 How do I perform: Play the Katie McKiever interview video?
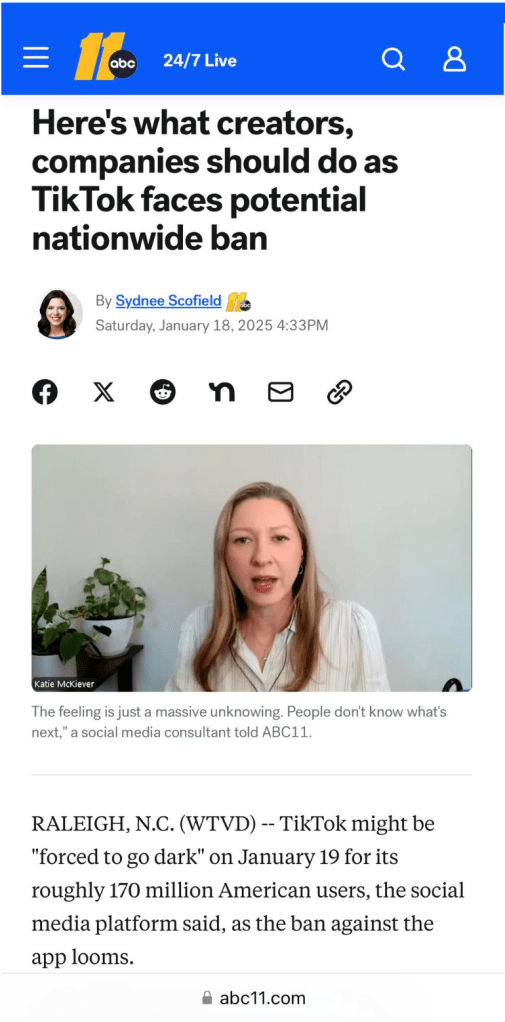click(x=252, y=568)
